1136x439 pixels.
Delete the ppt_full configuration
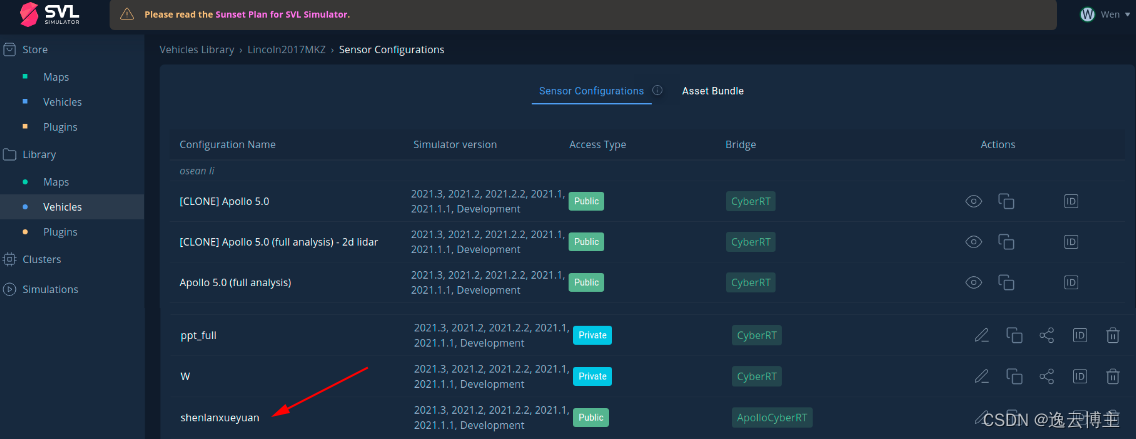click(1112, 335)
